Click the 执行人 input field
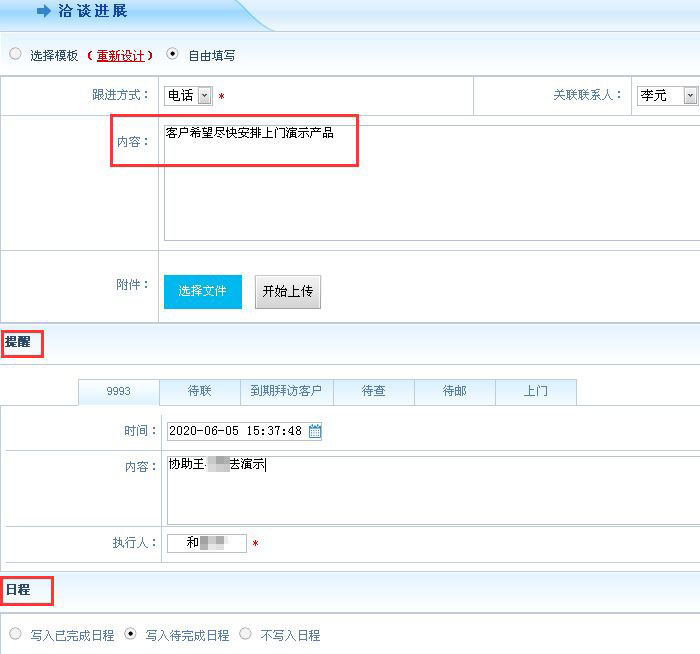Screen dimensions: 700x654 [x=207, y=543]
